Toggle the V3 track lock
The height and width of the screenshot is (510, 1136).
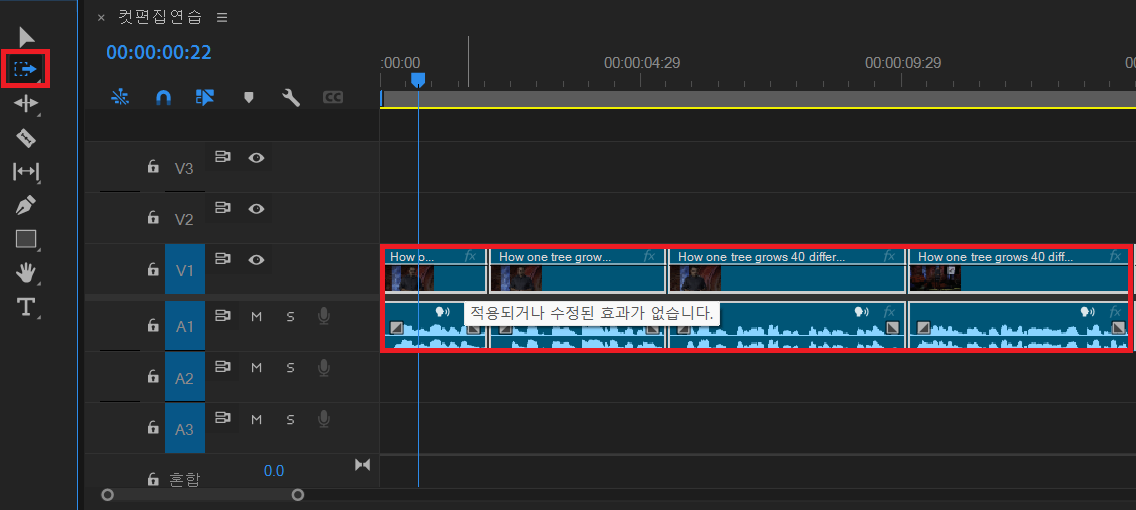[153, 167]
